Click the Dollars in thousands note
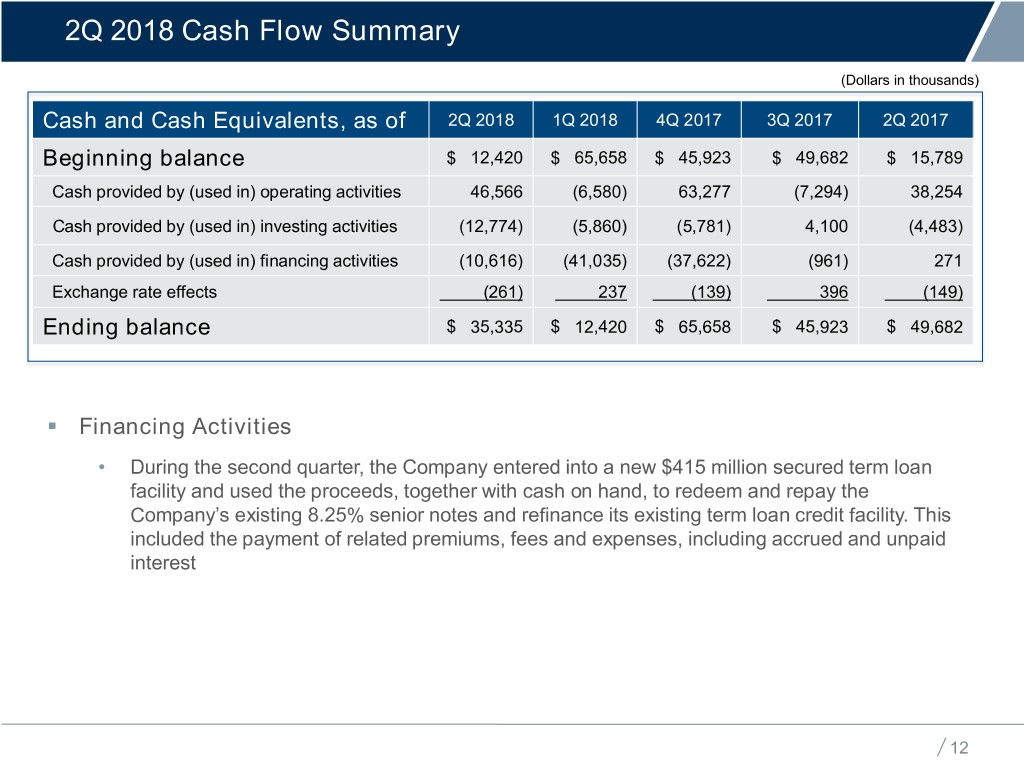 click(x=909, y=80)
